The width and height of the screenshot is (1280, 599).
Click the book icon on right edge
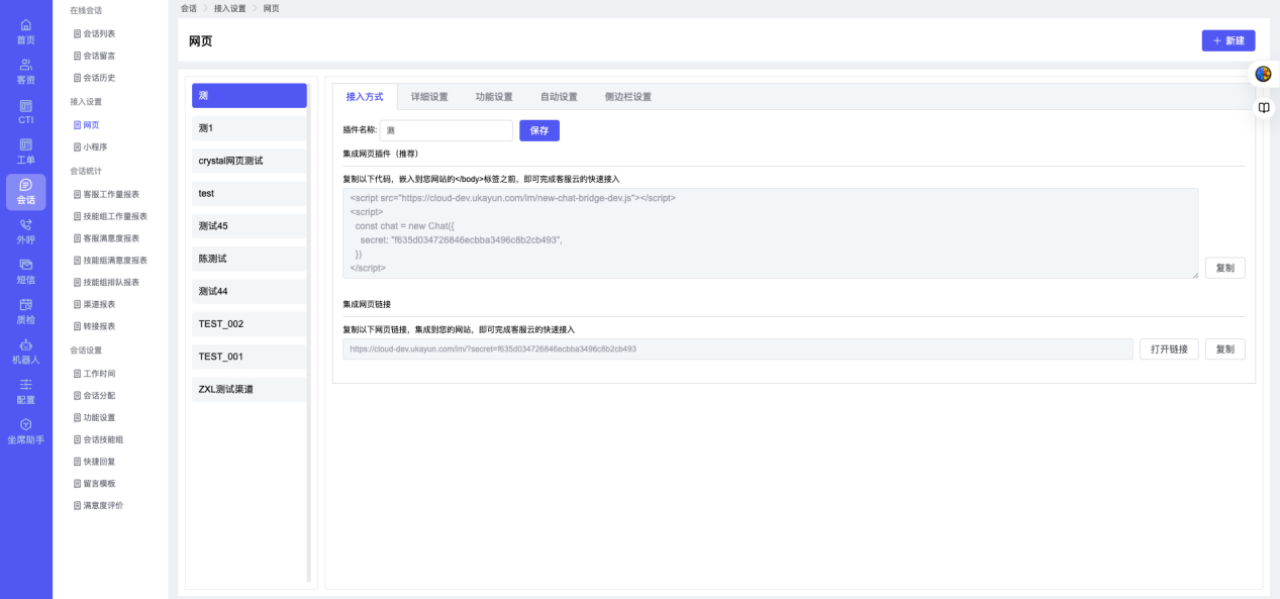point(1264,107)
